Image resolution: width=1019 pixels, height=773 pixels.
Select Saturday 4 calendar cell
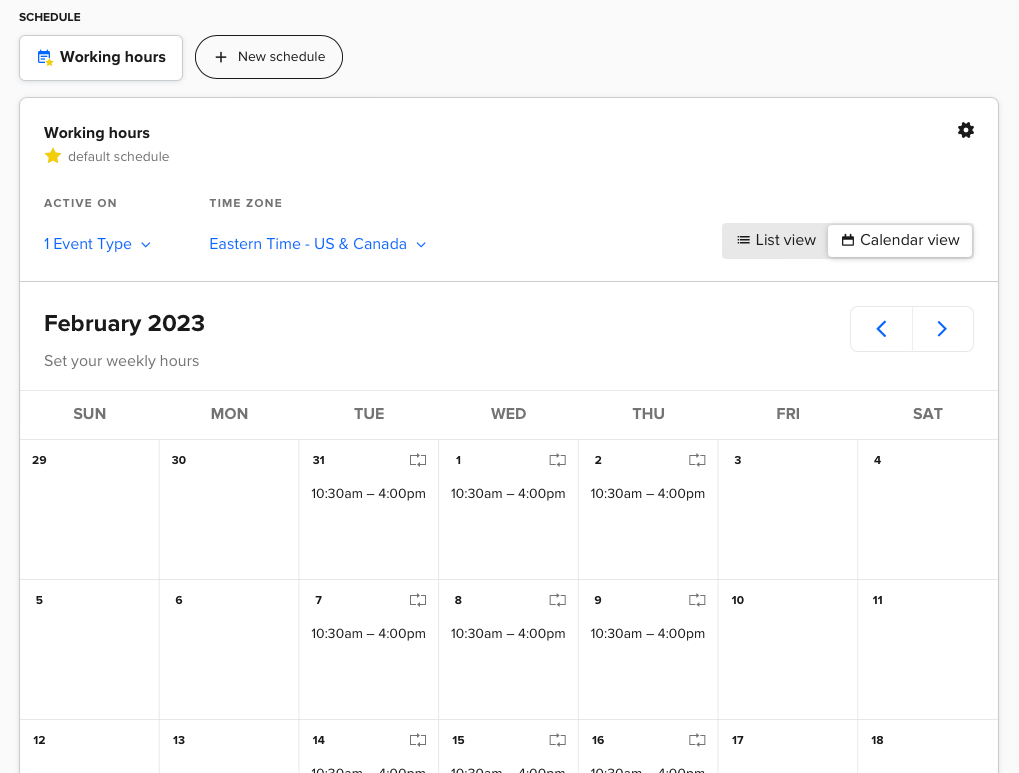click(x=928, y=510)
